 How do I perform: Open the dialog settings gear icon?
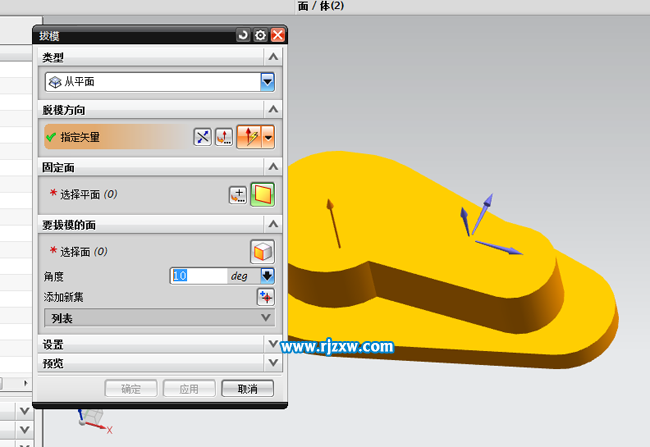tap(260, 35)
